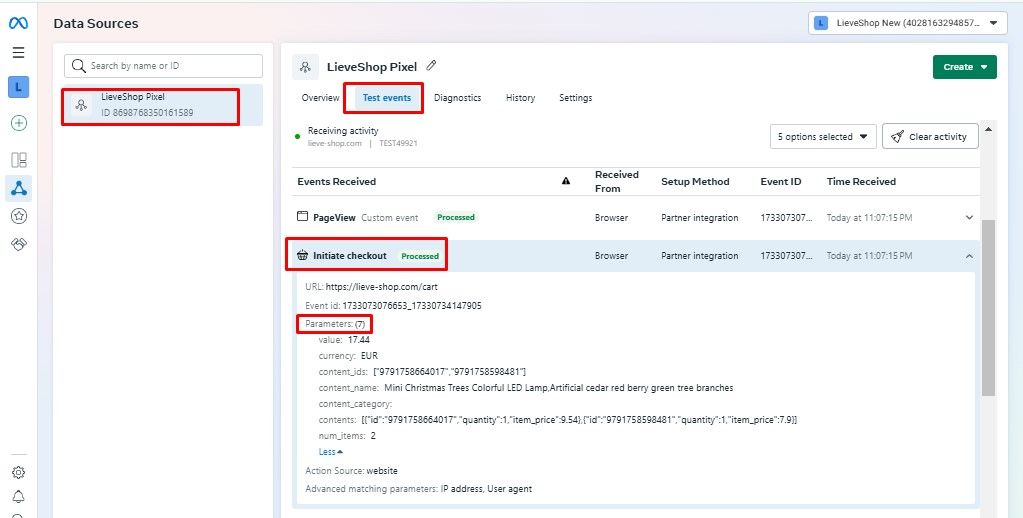The height and width of the screenshot is (518, 1023).
Task: Select the blue L account avatar
Action: tap(18, 87)
